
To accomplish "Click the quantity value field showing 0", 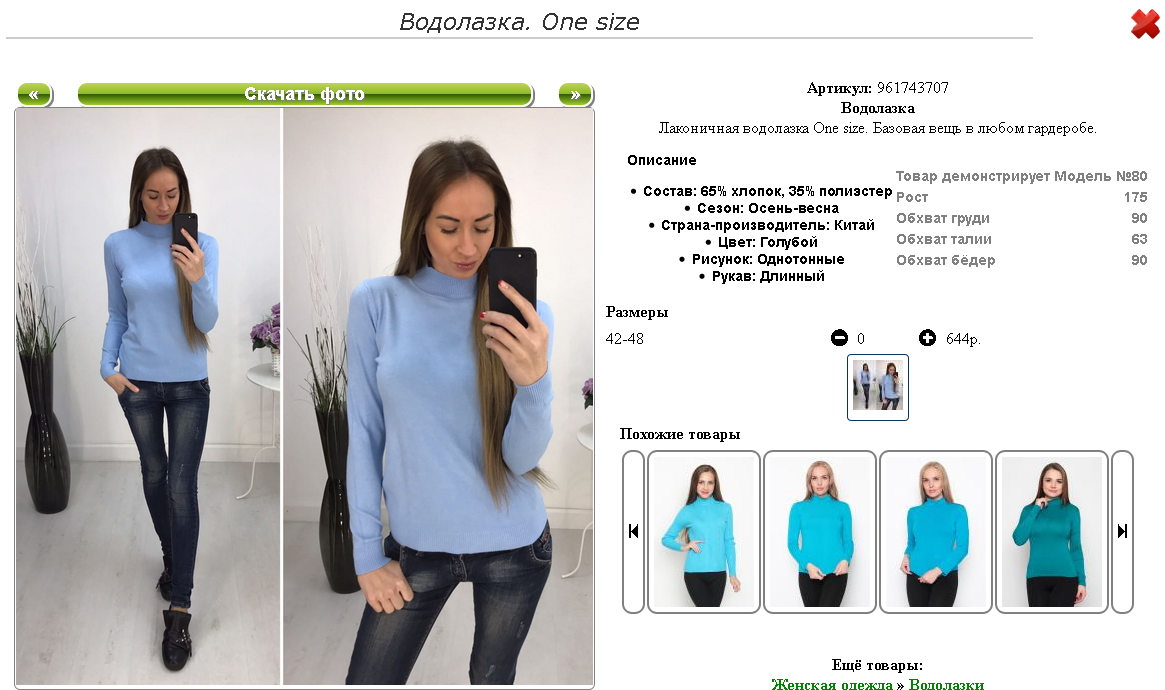I will pos(860,339).
